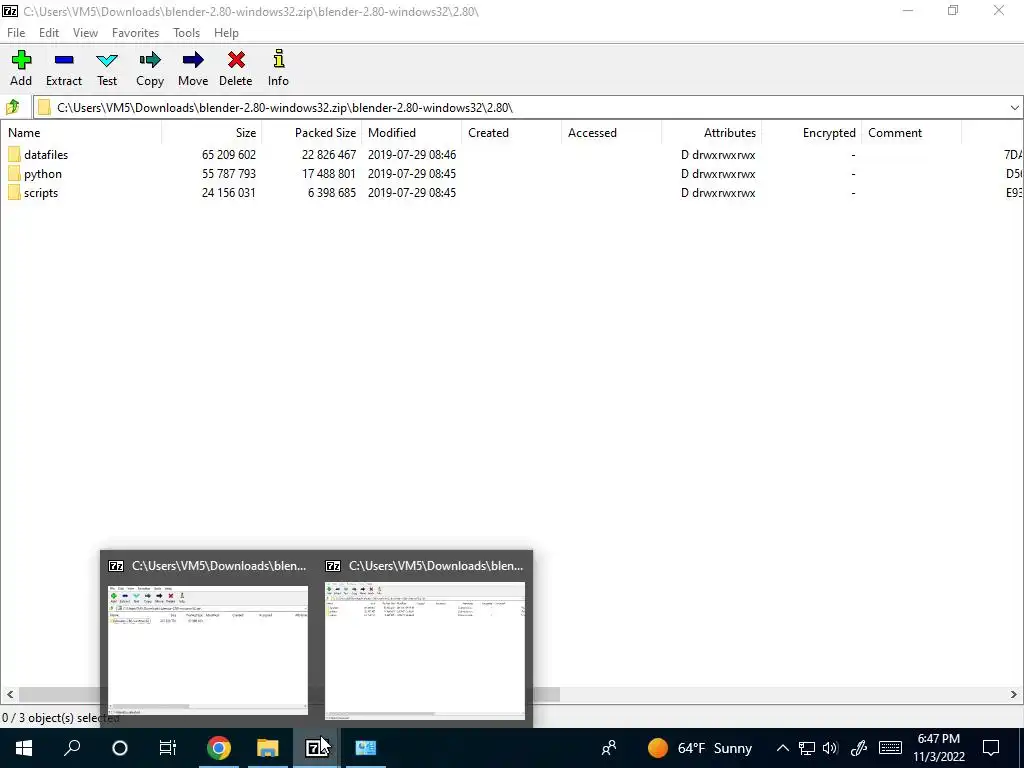Image resolution: width=1024 pixels, height=768 pixels.
Task: Open File Explorer from the taskbar
Action: coord(267,748)
